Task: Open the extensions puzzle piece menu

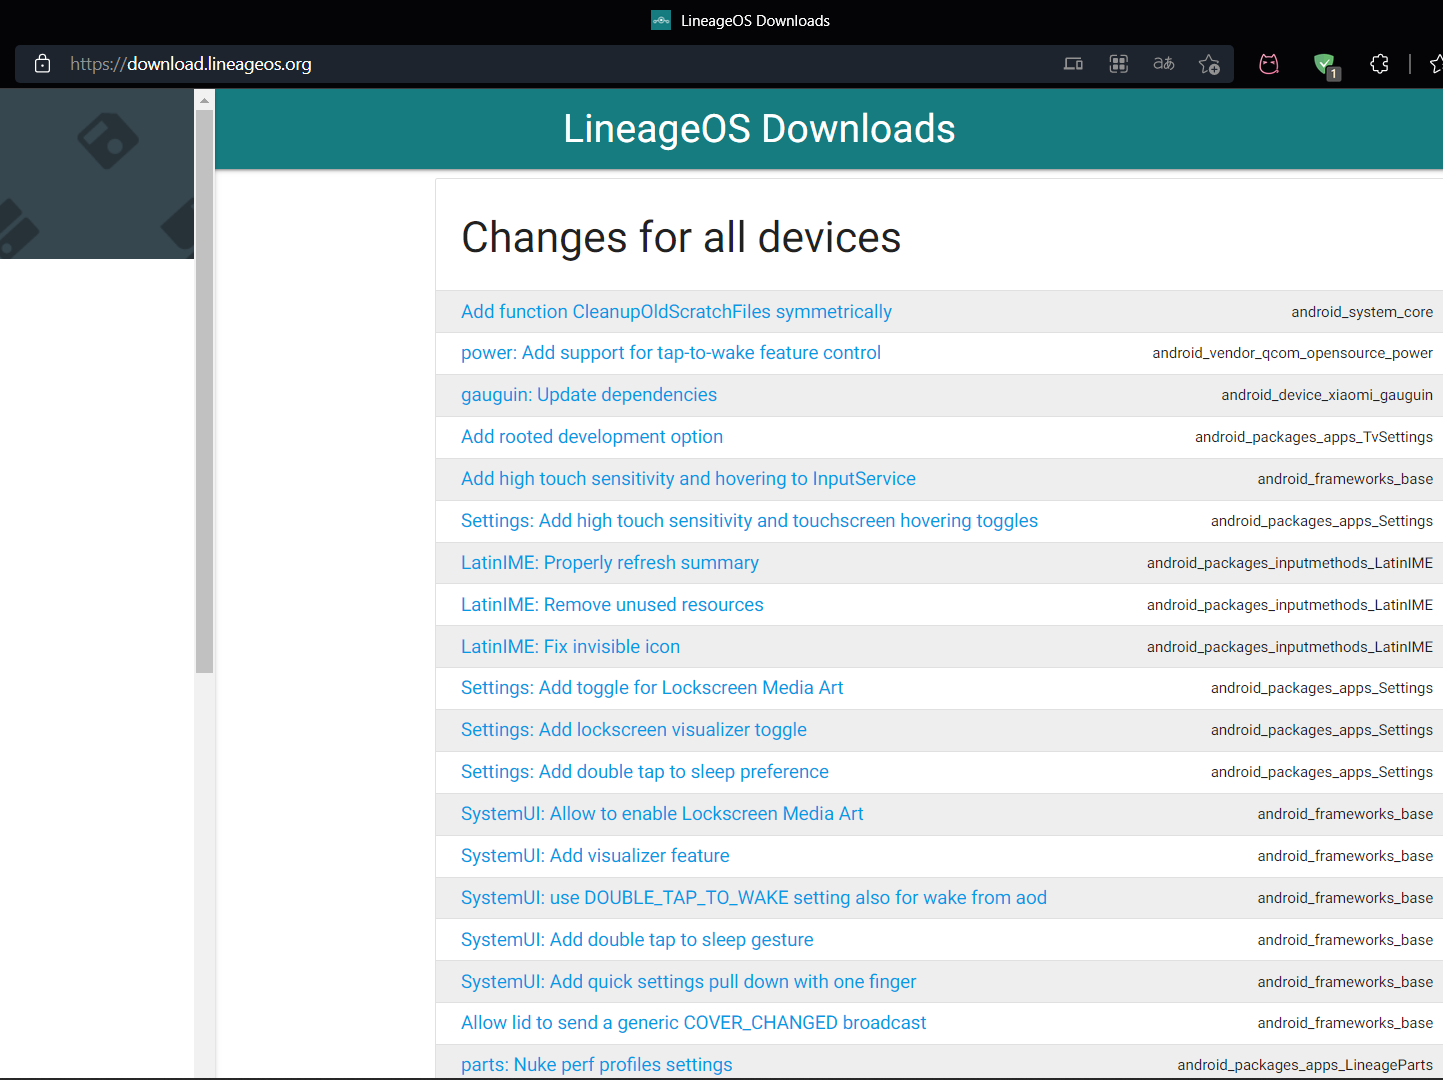Action: point(1379,64)
